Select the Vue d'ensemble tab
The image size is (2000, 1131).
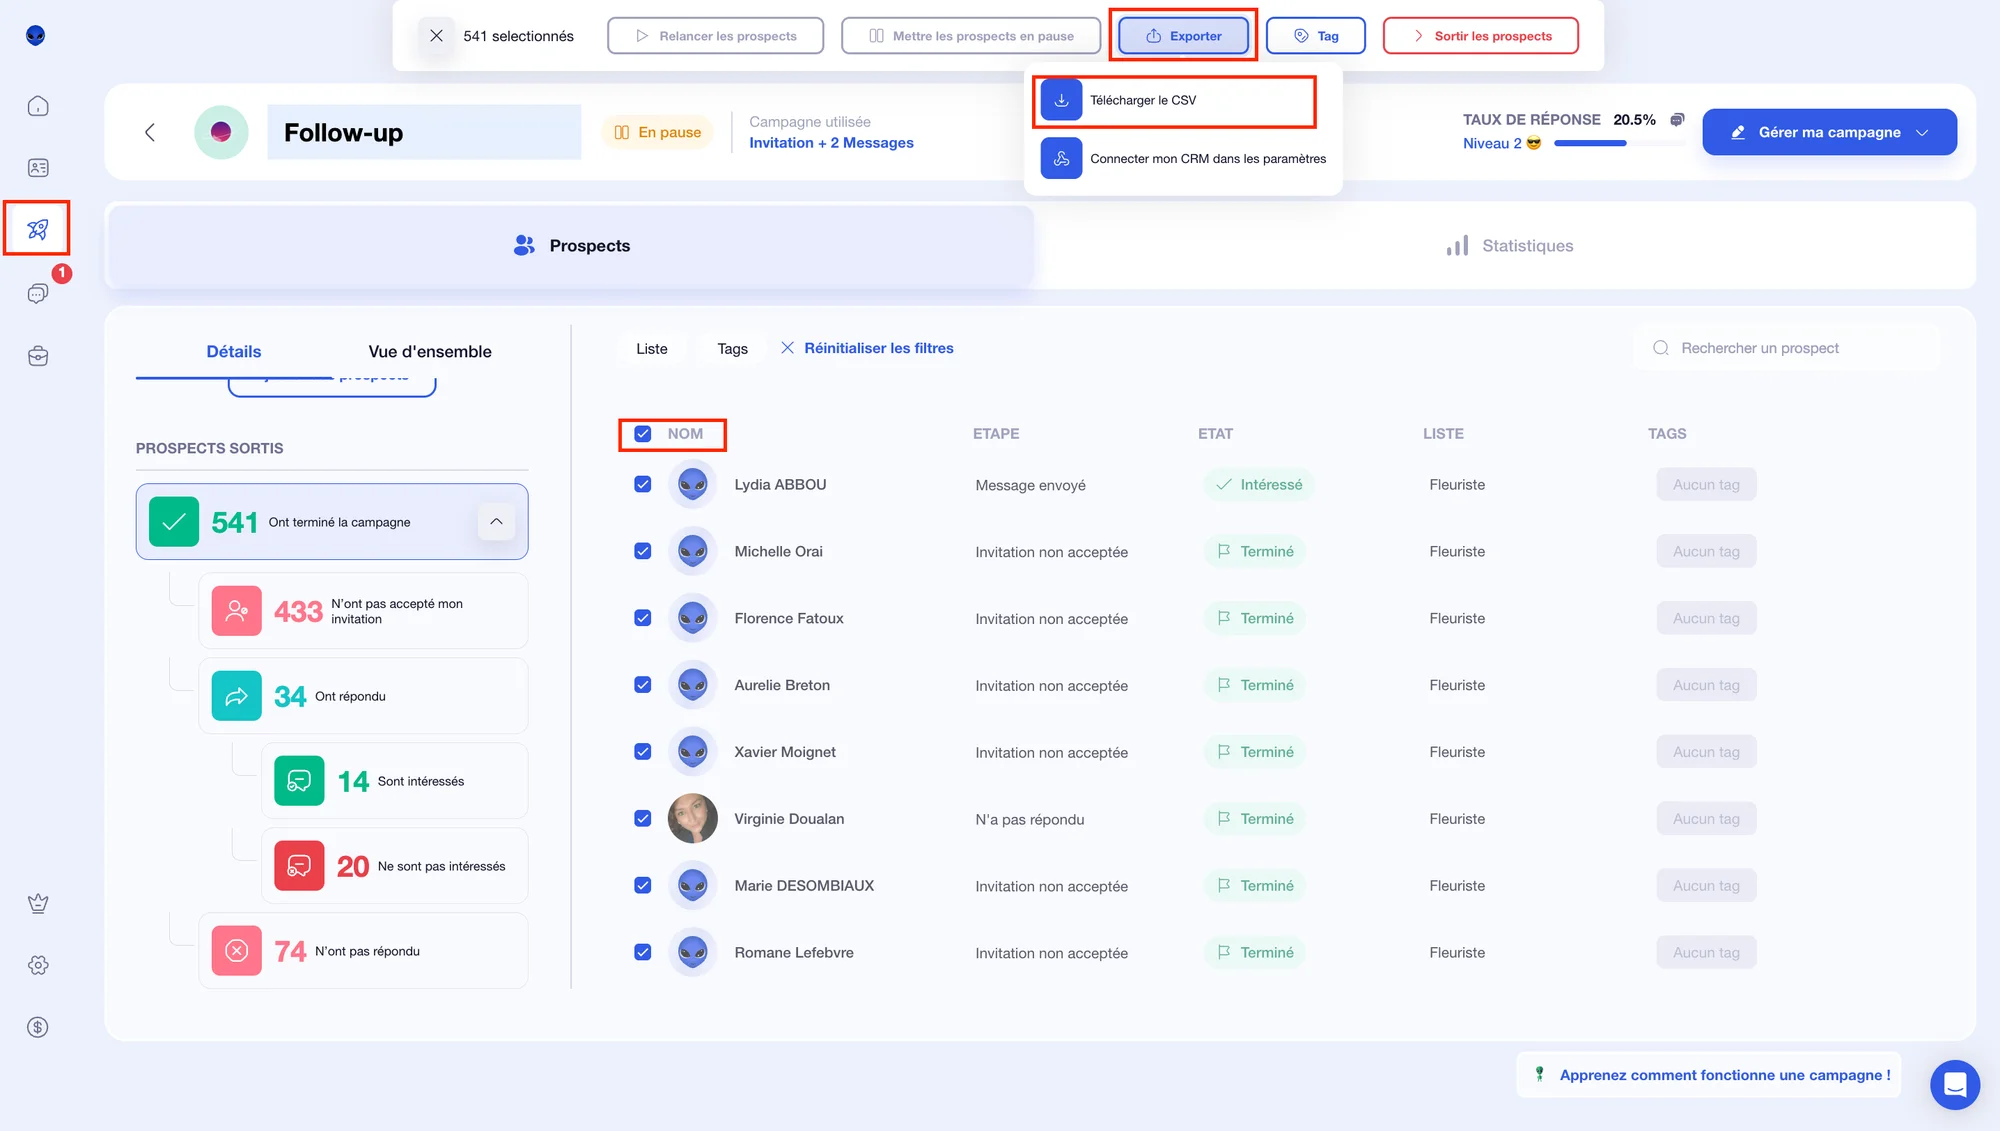430,351
